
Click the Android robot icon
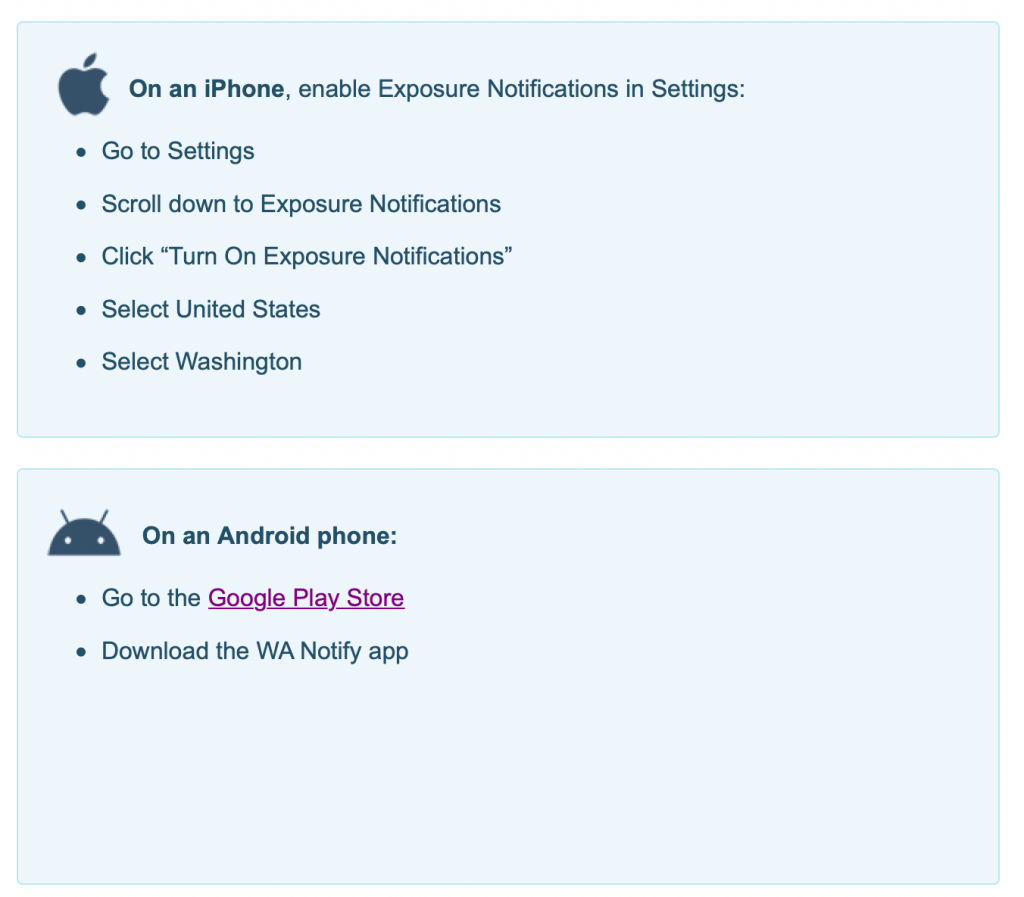pos(84,533)
